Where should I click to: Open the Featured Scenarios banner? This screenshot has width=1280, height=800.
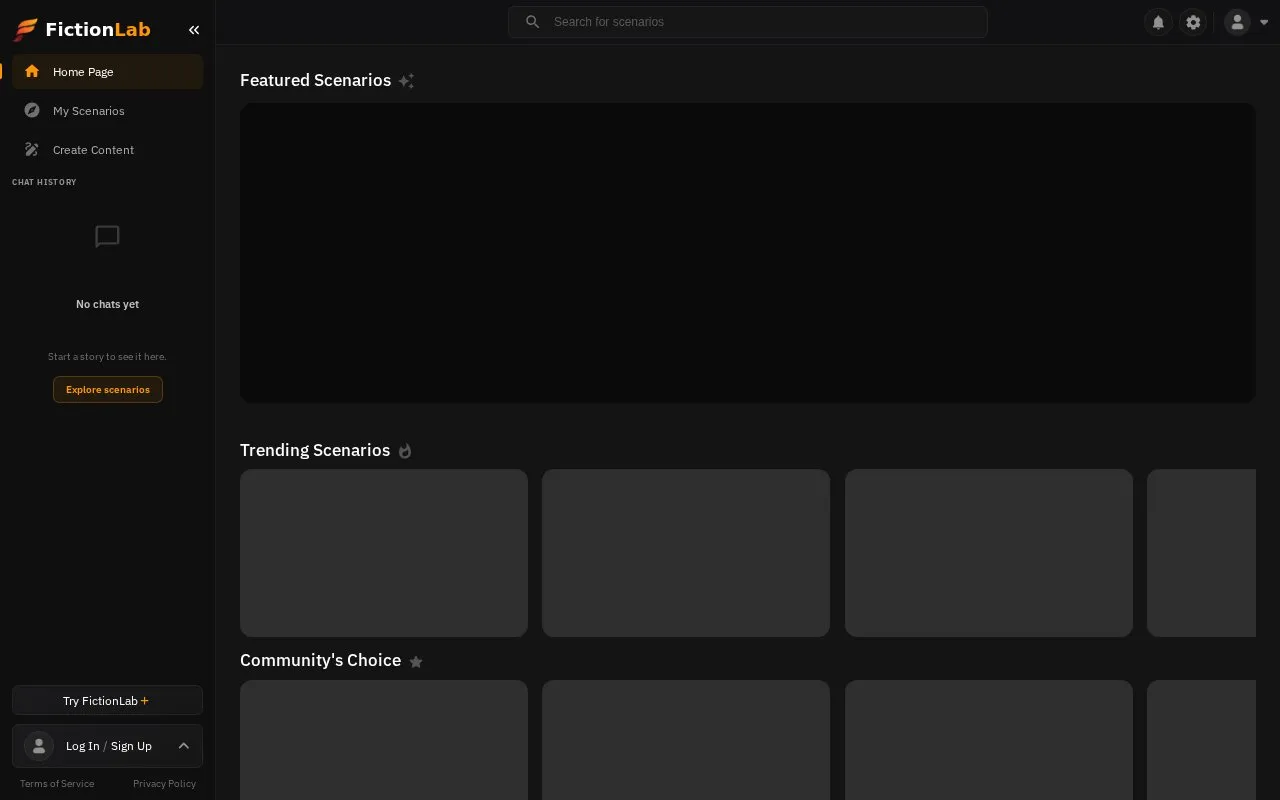748,253
